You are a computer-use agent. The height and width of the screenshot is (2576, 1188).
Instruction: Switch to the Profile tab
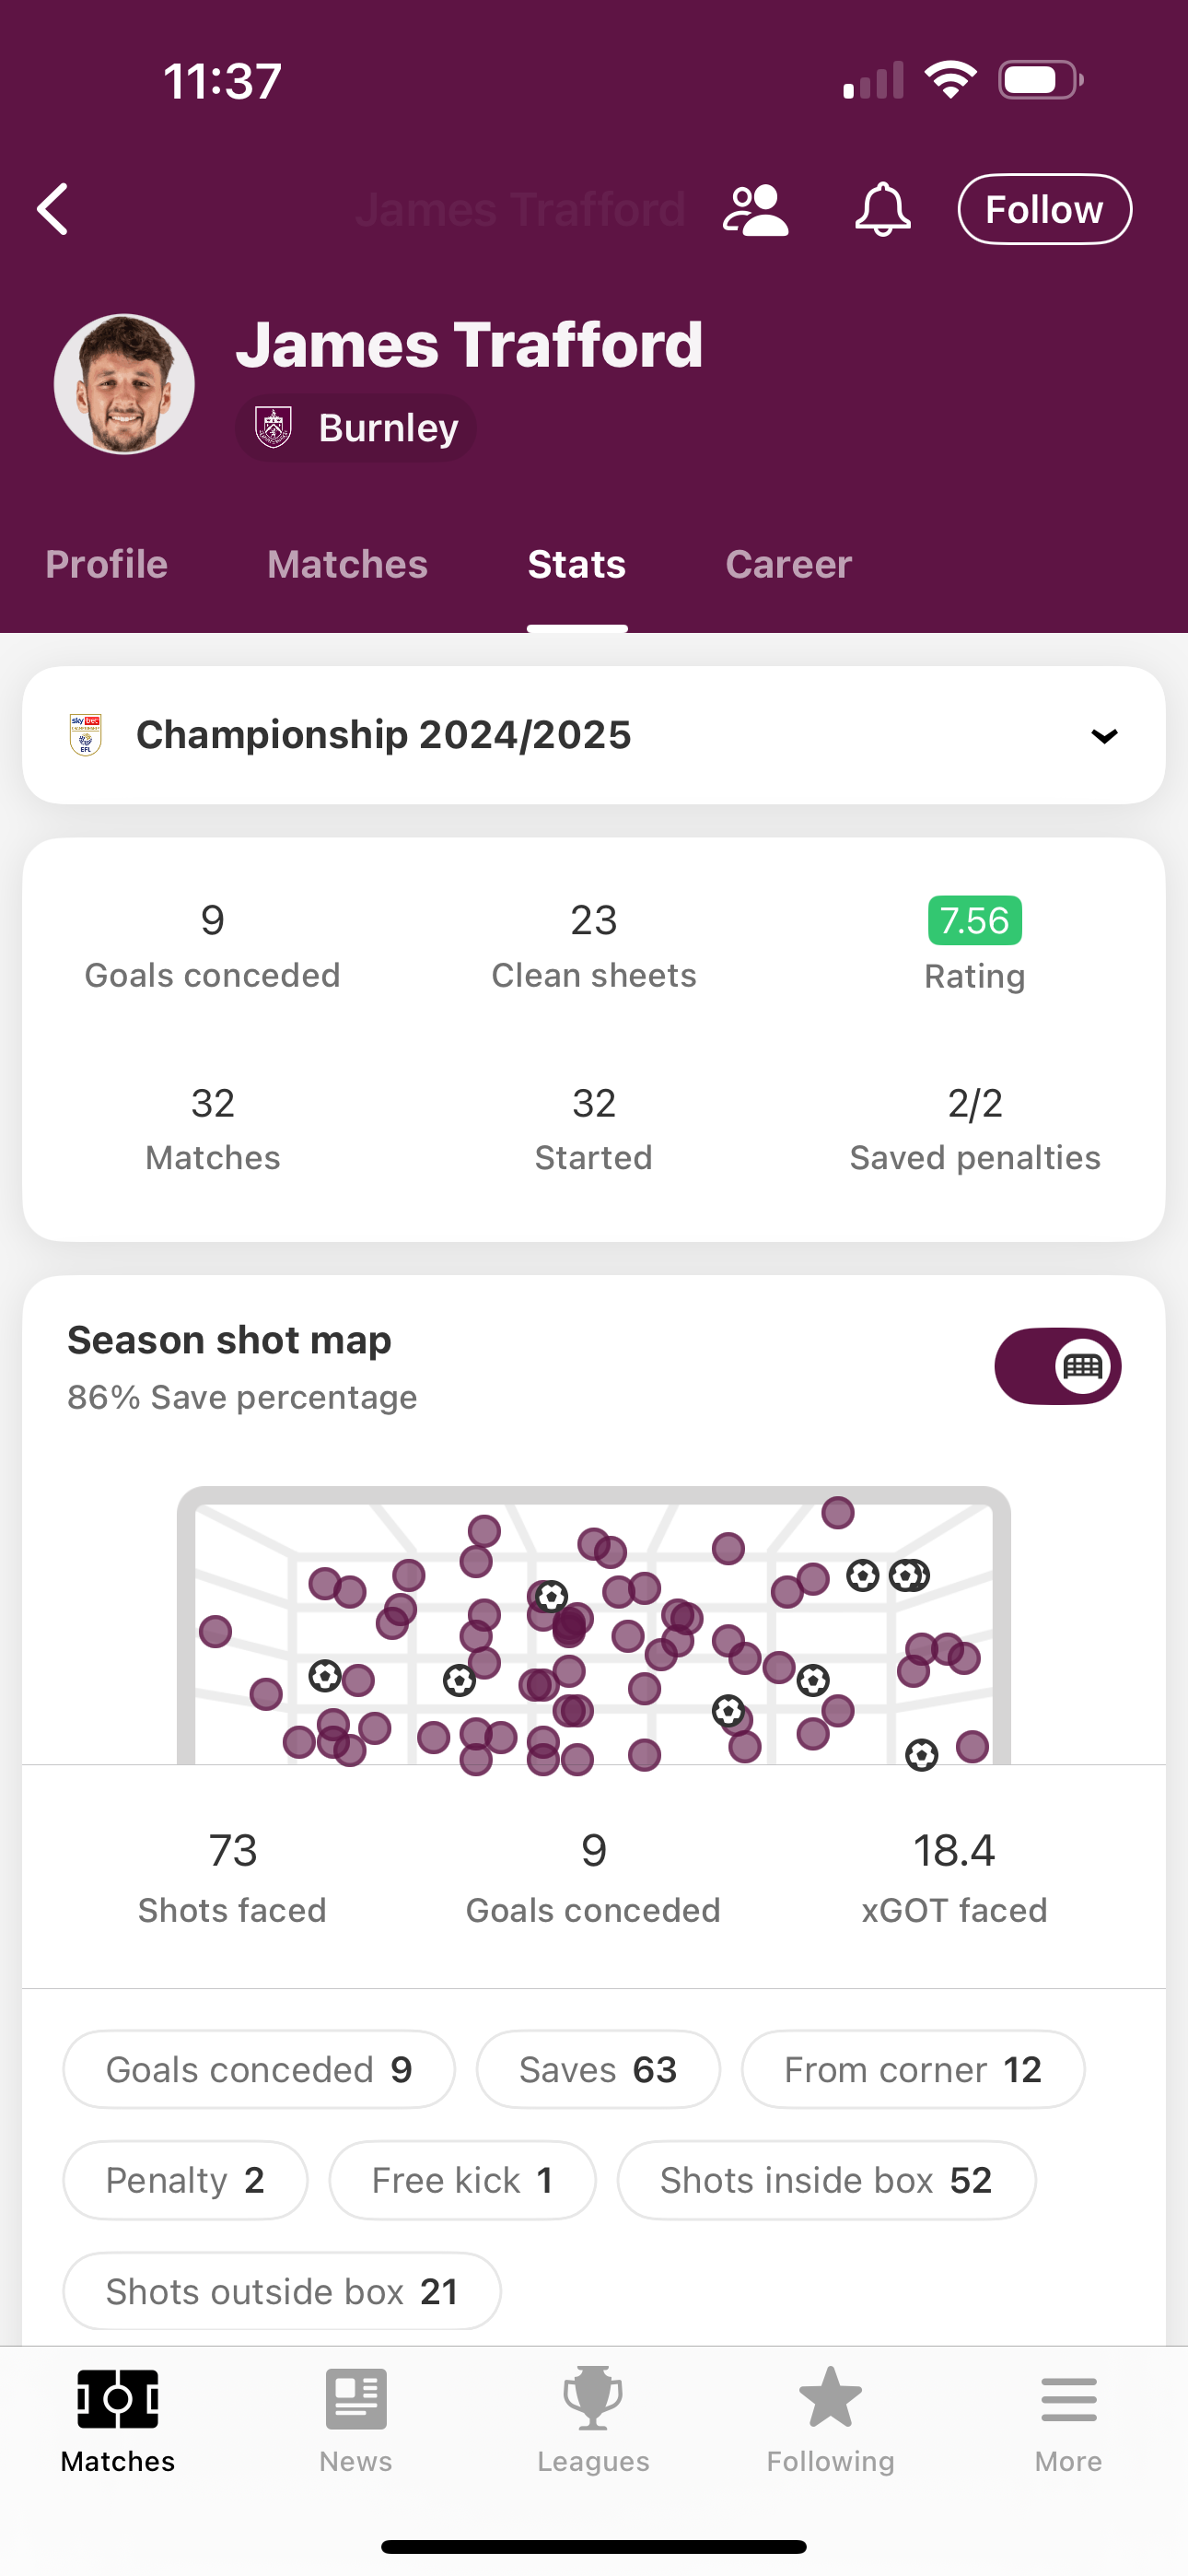coord(106,564)
